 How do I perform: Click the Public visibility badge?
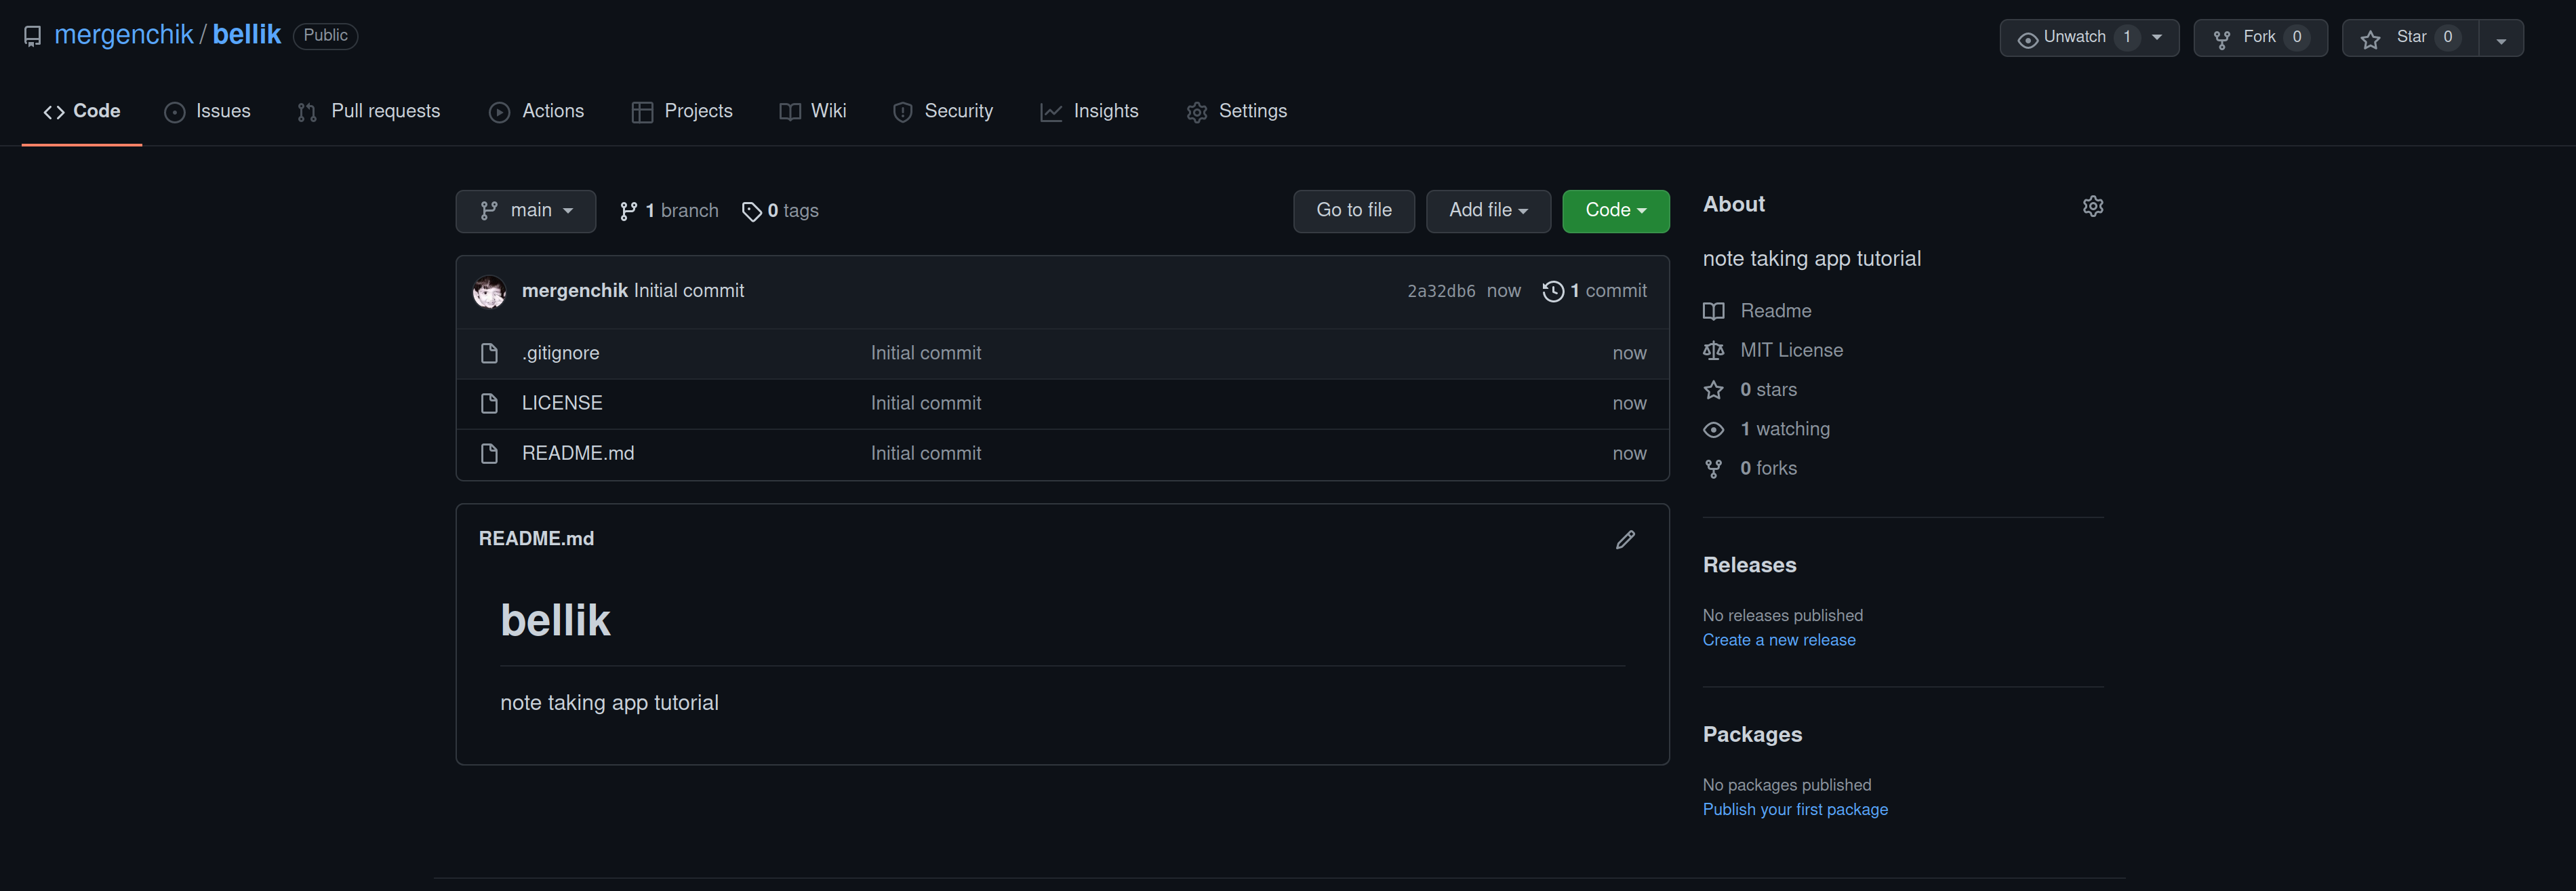[325, 36]
